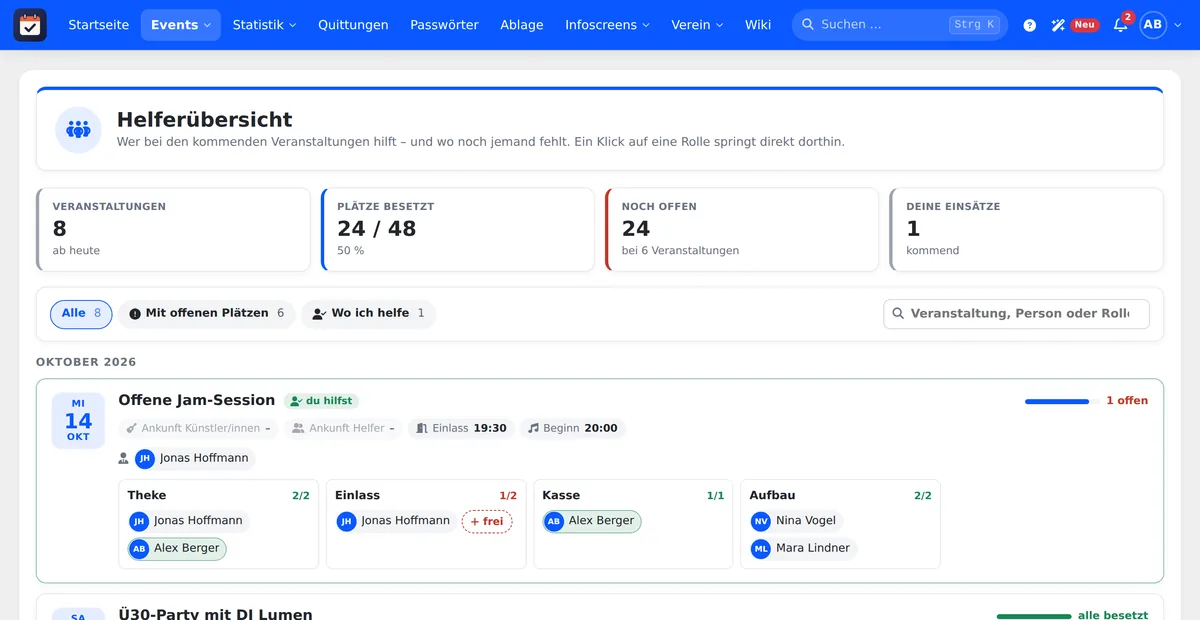The image size is (1200, 620).
Task: Click the Jam-Session progress bar beside '1 offen'
Action: coord(1062,401)
